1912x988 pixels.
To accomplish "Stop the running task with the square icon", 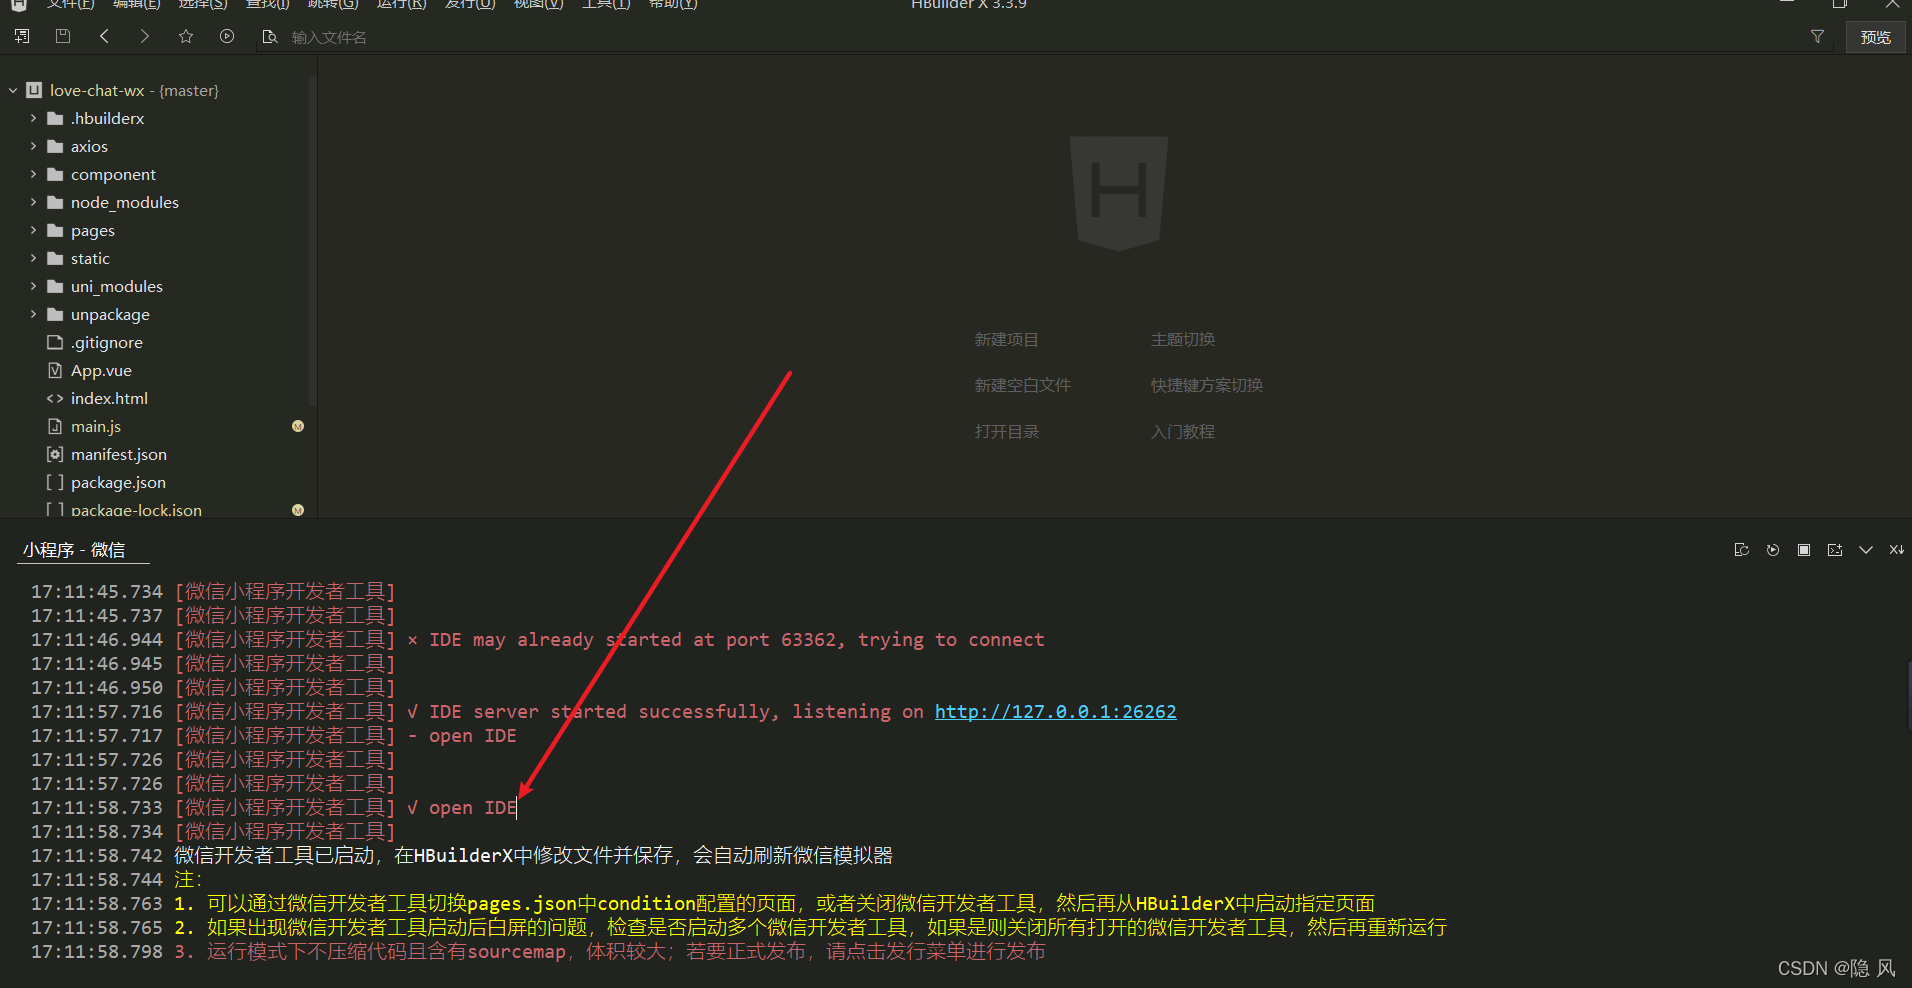I will pyautogui.click(x=1804, y=550).
